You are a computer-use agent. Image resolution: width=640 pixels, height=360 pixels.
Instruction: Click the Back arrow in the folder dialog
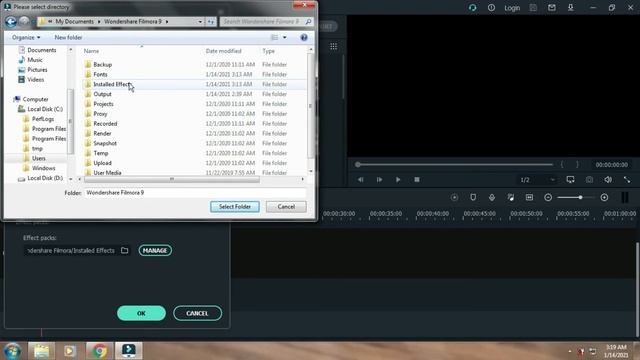[11, 21]
